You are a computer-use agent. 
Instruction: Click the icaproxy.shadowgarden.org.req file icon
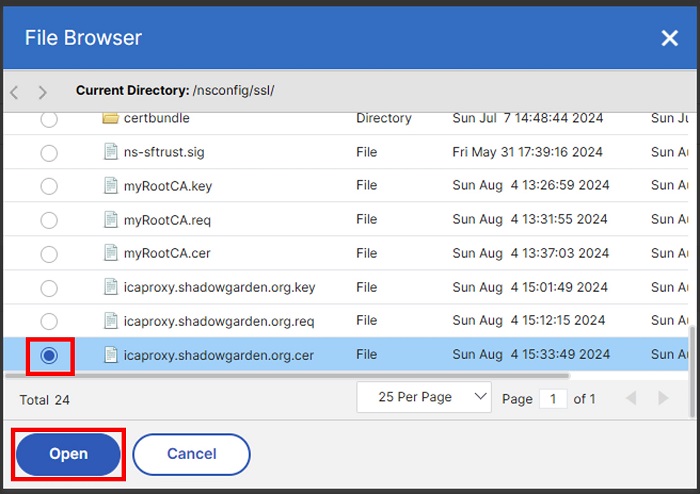(x=111, y=321)
